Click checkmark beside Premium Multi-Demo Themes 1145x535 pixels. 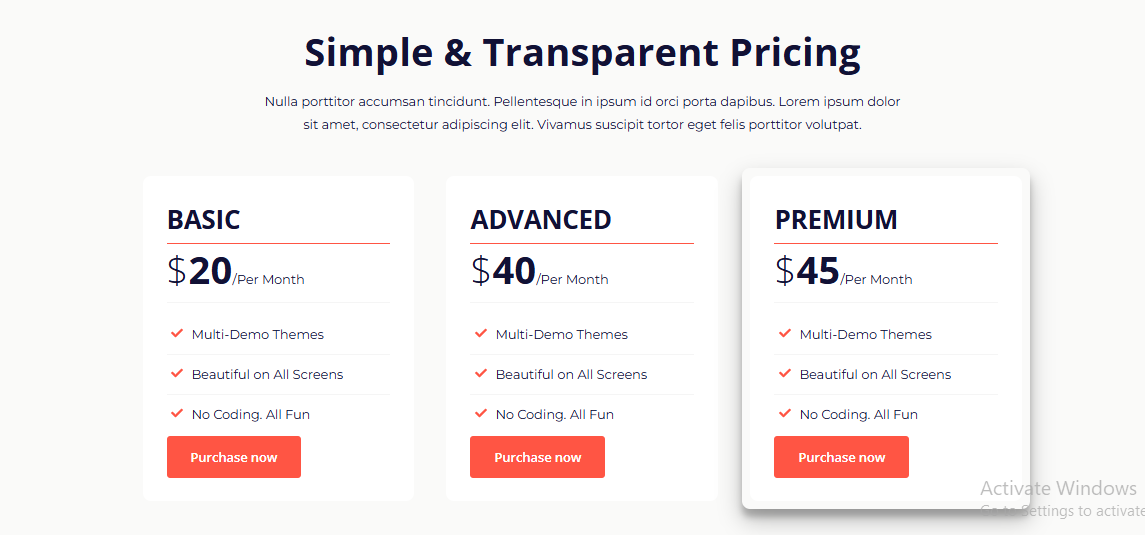[785, 333]
